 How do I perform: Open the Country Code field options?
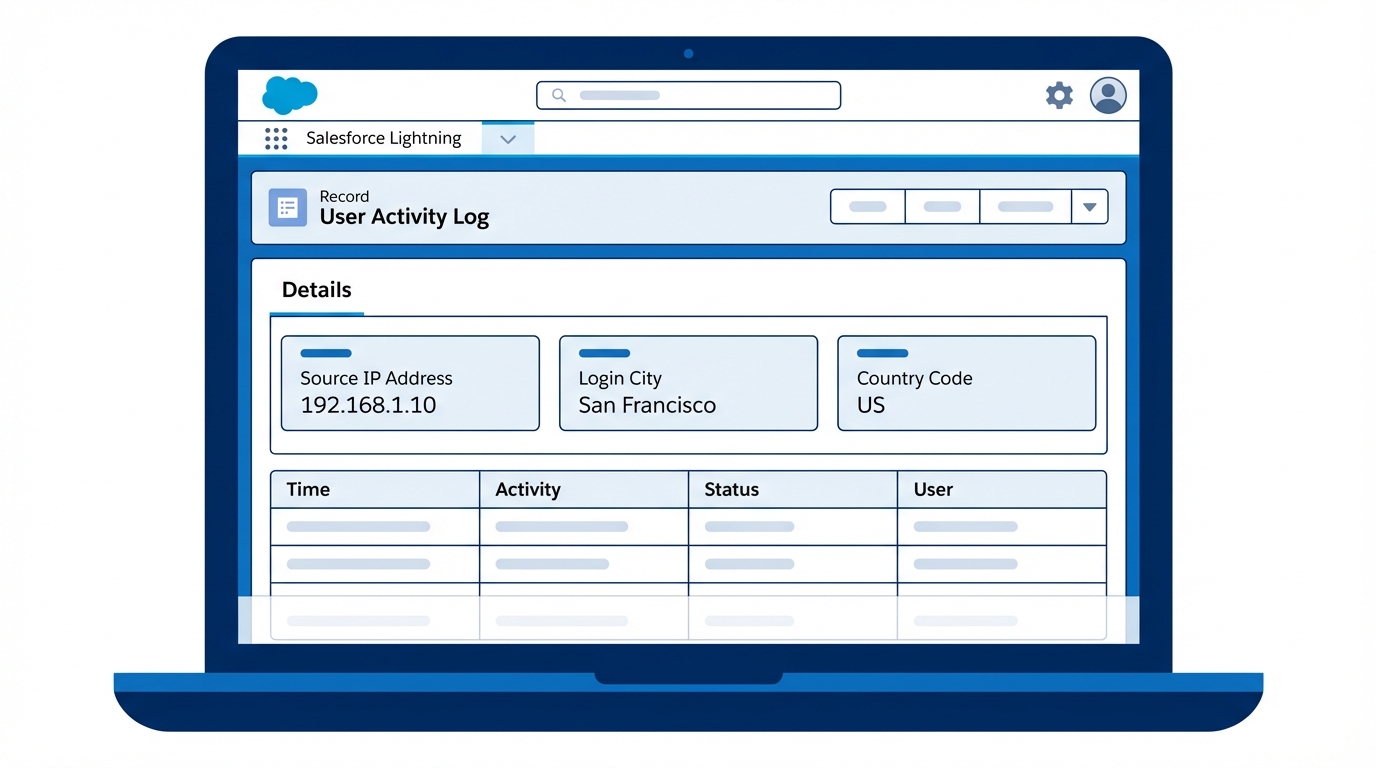[881, 353]
